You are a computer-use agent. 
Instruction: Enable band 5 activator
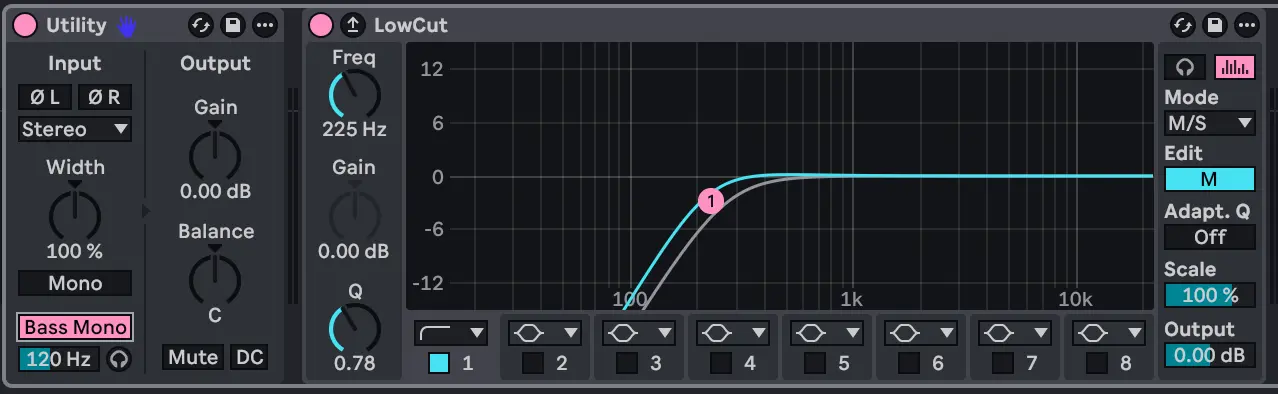coord(814,363)
